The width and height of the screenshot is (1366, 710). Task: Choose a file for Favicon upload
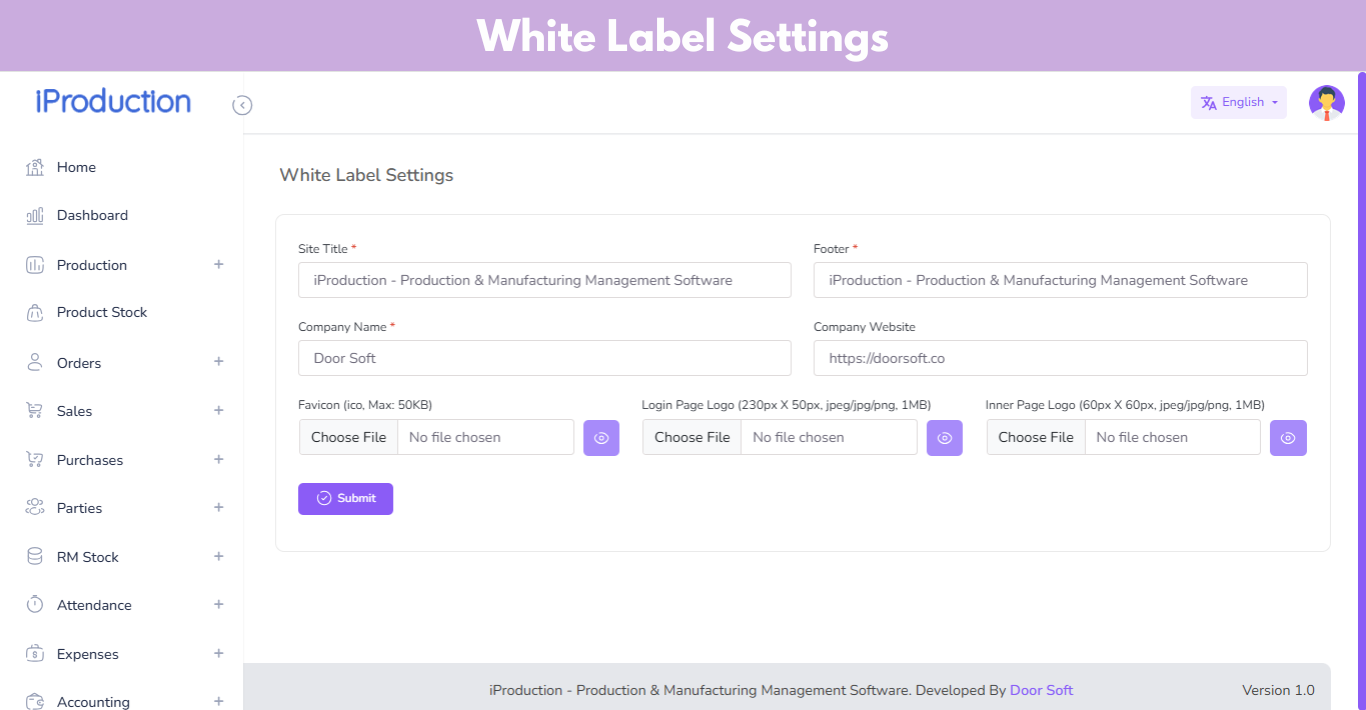pos(349,438)
